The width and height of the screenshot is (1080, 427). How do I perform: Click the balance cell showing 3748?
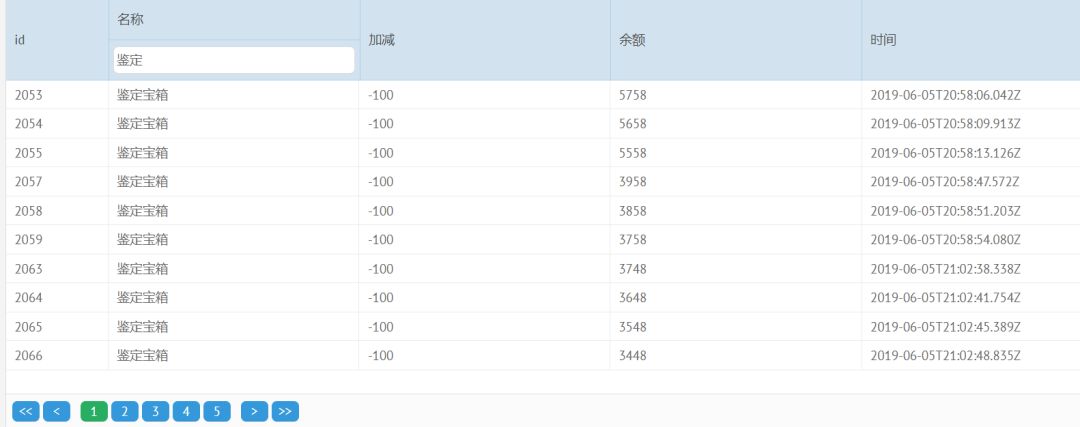[x=634, y=269]
